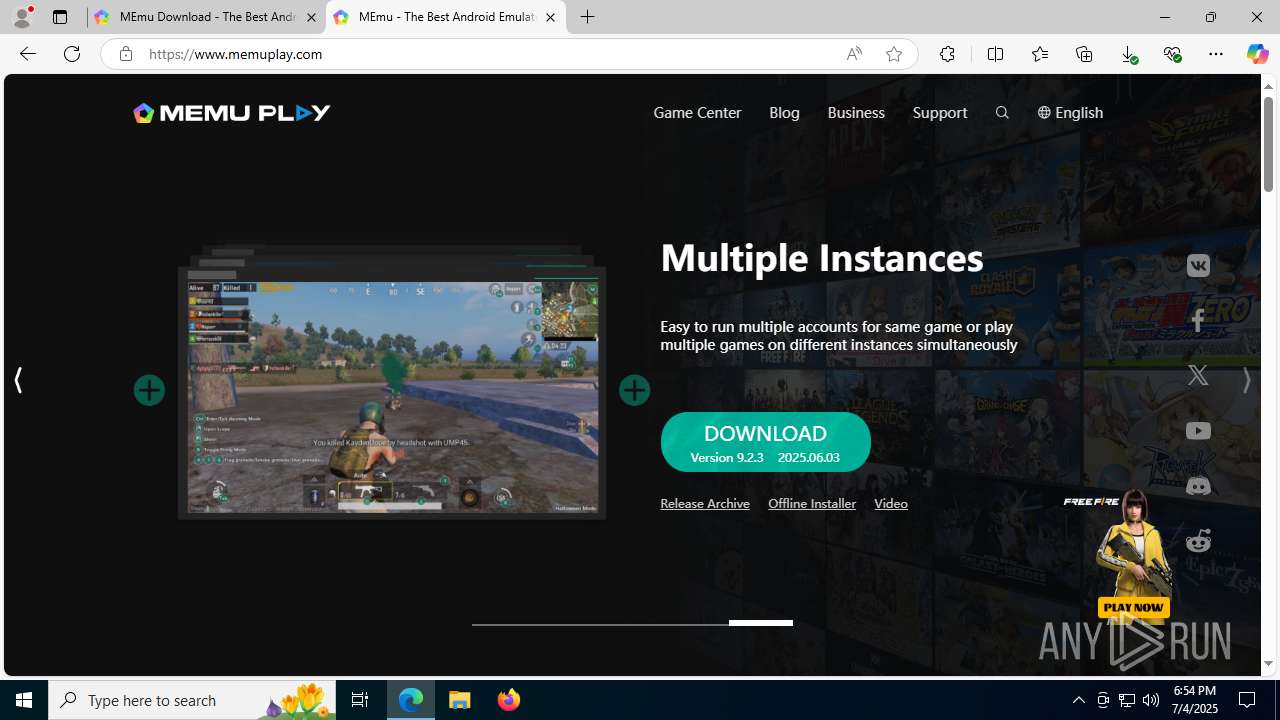
Task: Click DOWNLOAD Version 9.2.3 button
Action: (x=765, y=442)
